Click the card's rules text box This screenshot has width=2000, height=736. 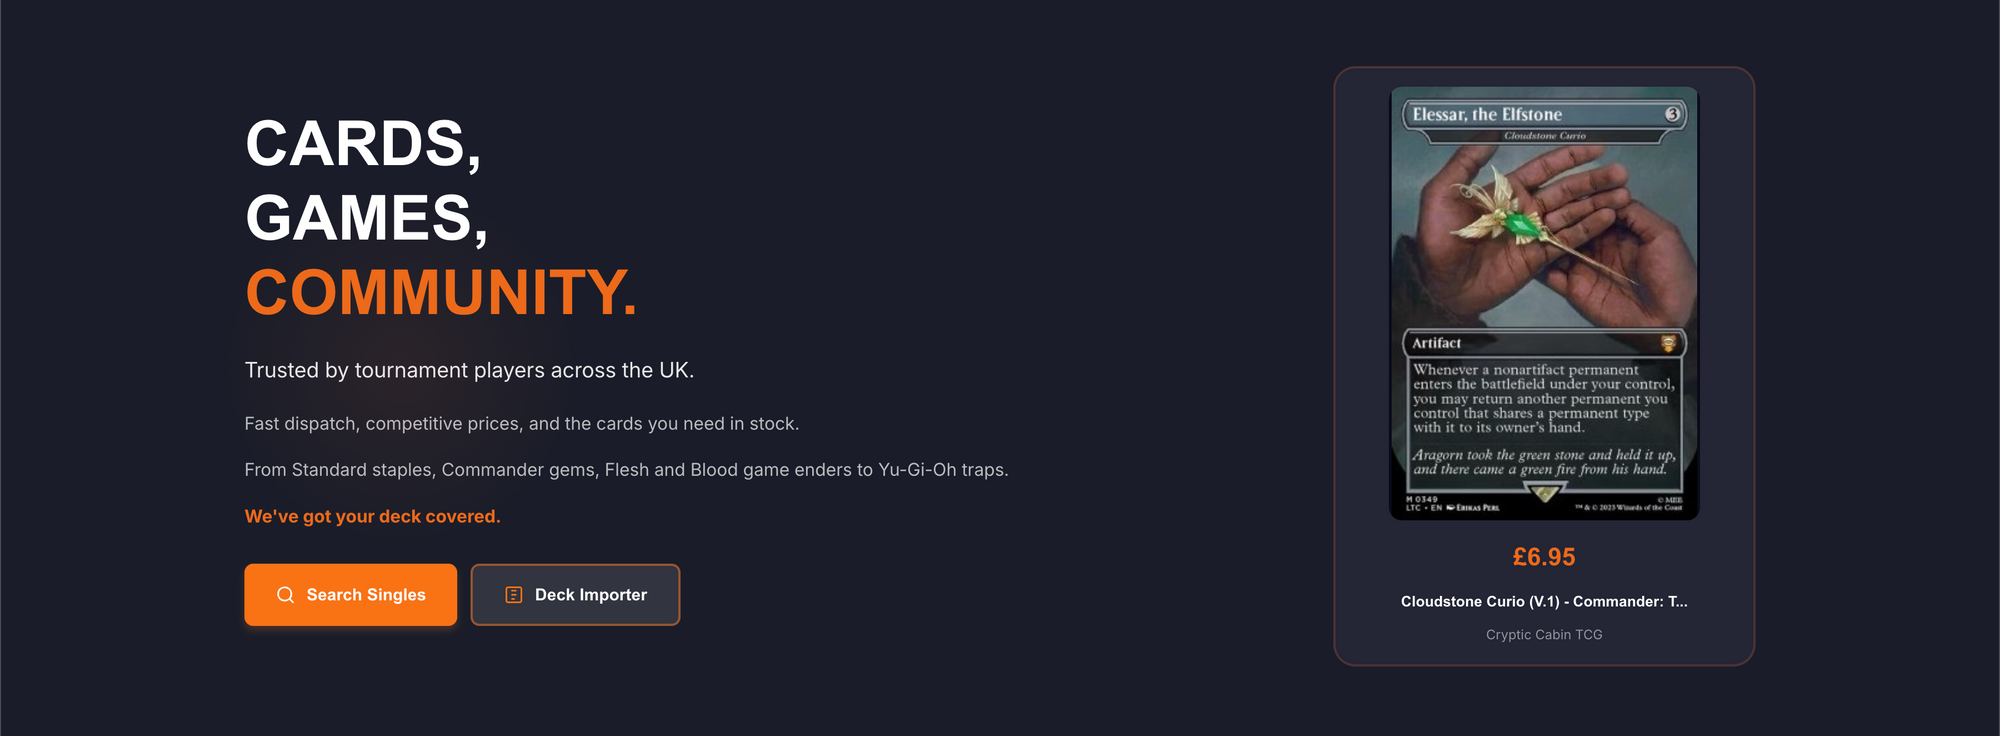pos(1543,399)
